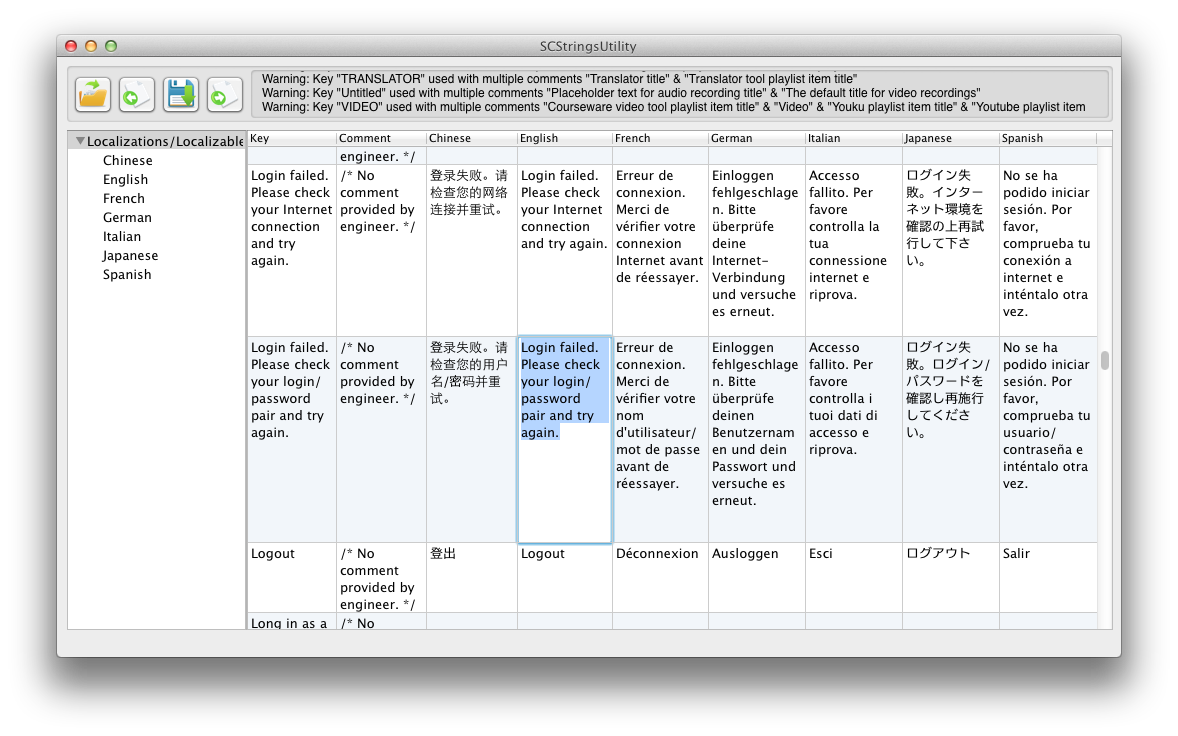Click the Key column header
The height and width of the screenshot is (736, 1178).
pos(291,138)
